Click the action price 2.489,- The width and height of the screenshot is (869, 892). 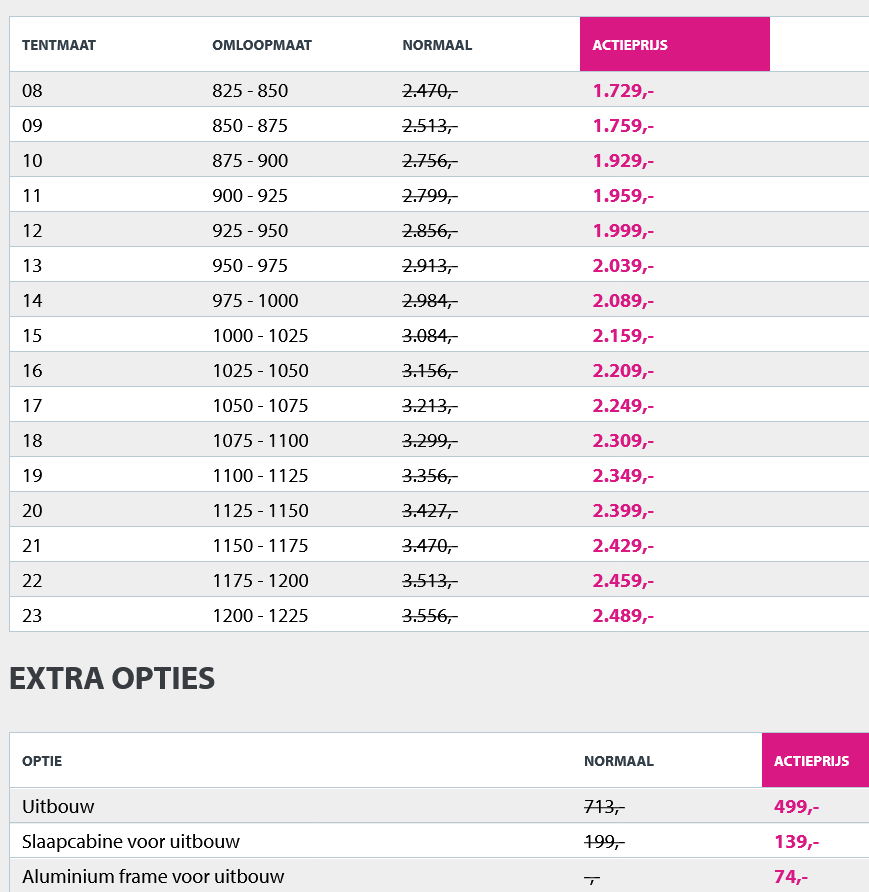point(623,616)
